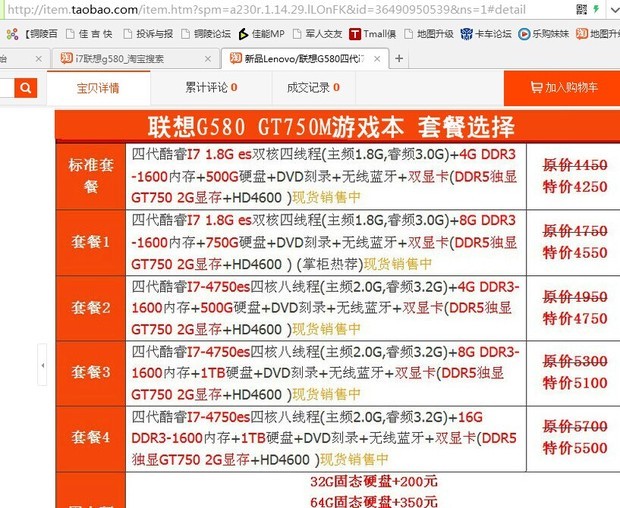Image resolution: width=620 pixels, height=508 pixels.
Task: Click the 原价4950 struck-through price
Action: pos(575,297)
